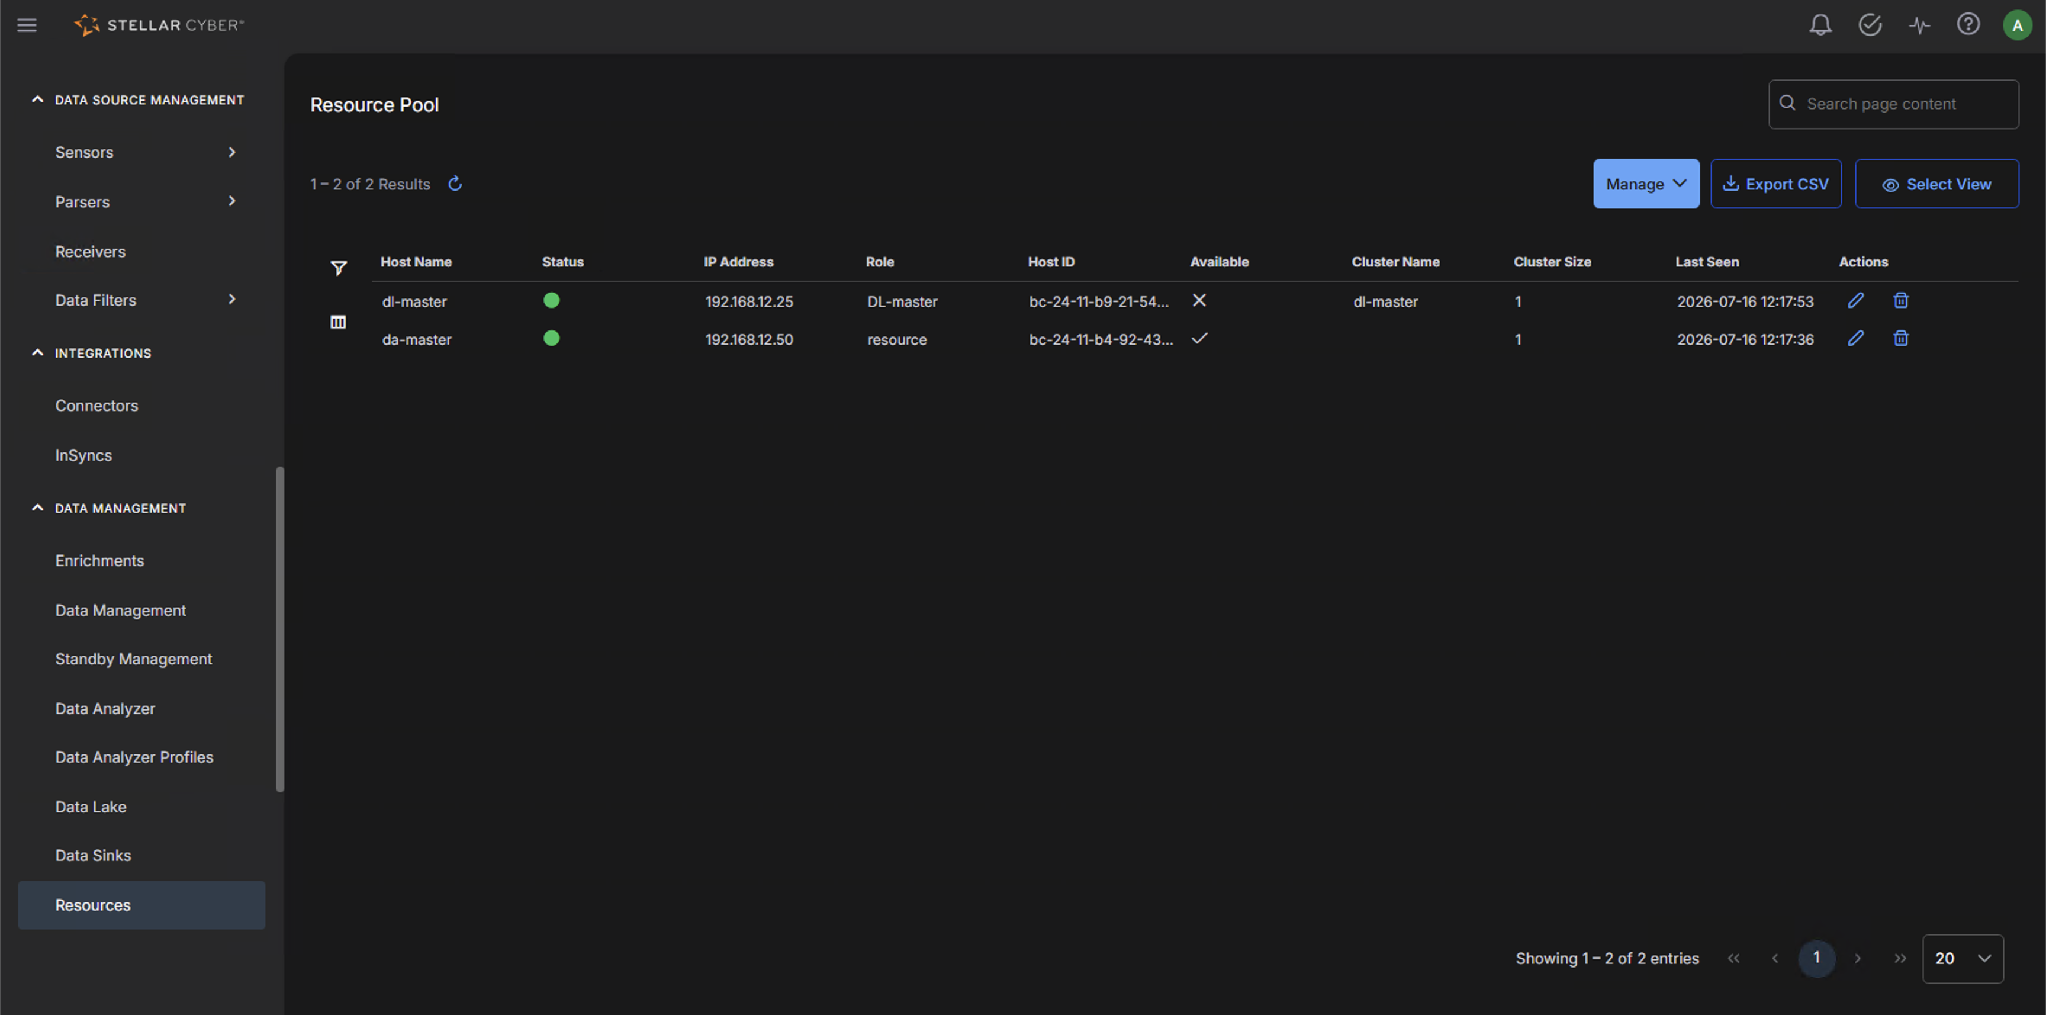The width and height of the screenshot is (2046, 1015).
Task: Select page 1 in pagination
Action: click(1816, 958)
